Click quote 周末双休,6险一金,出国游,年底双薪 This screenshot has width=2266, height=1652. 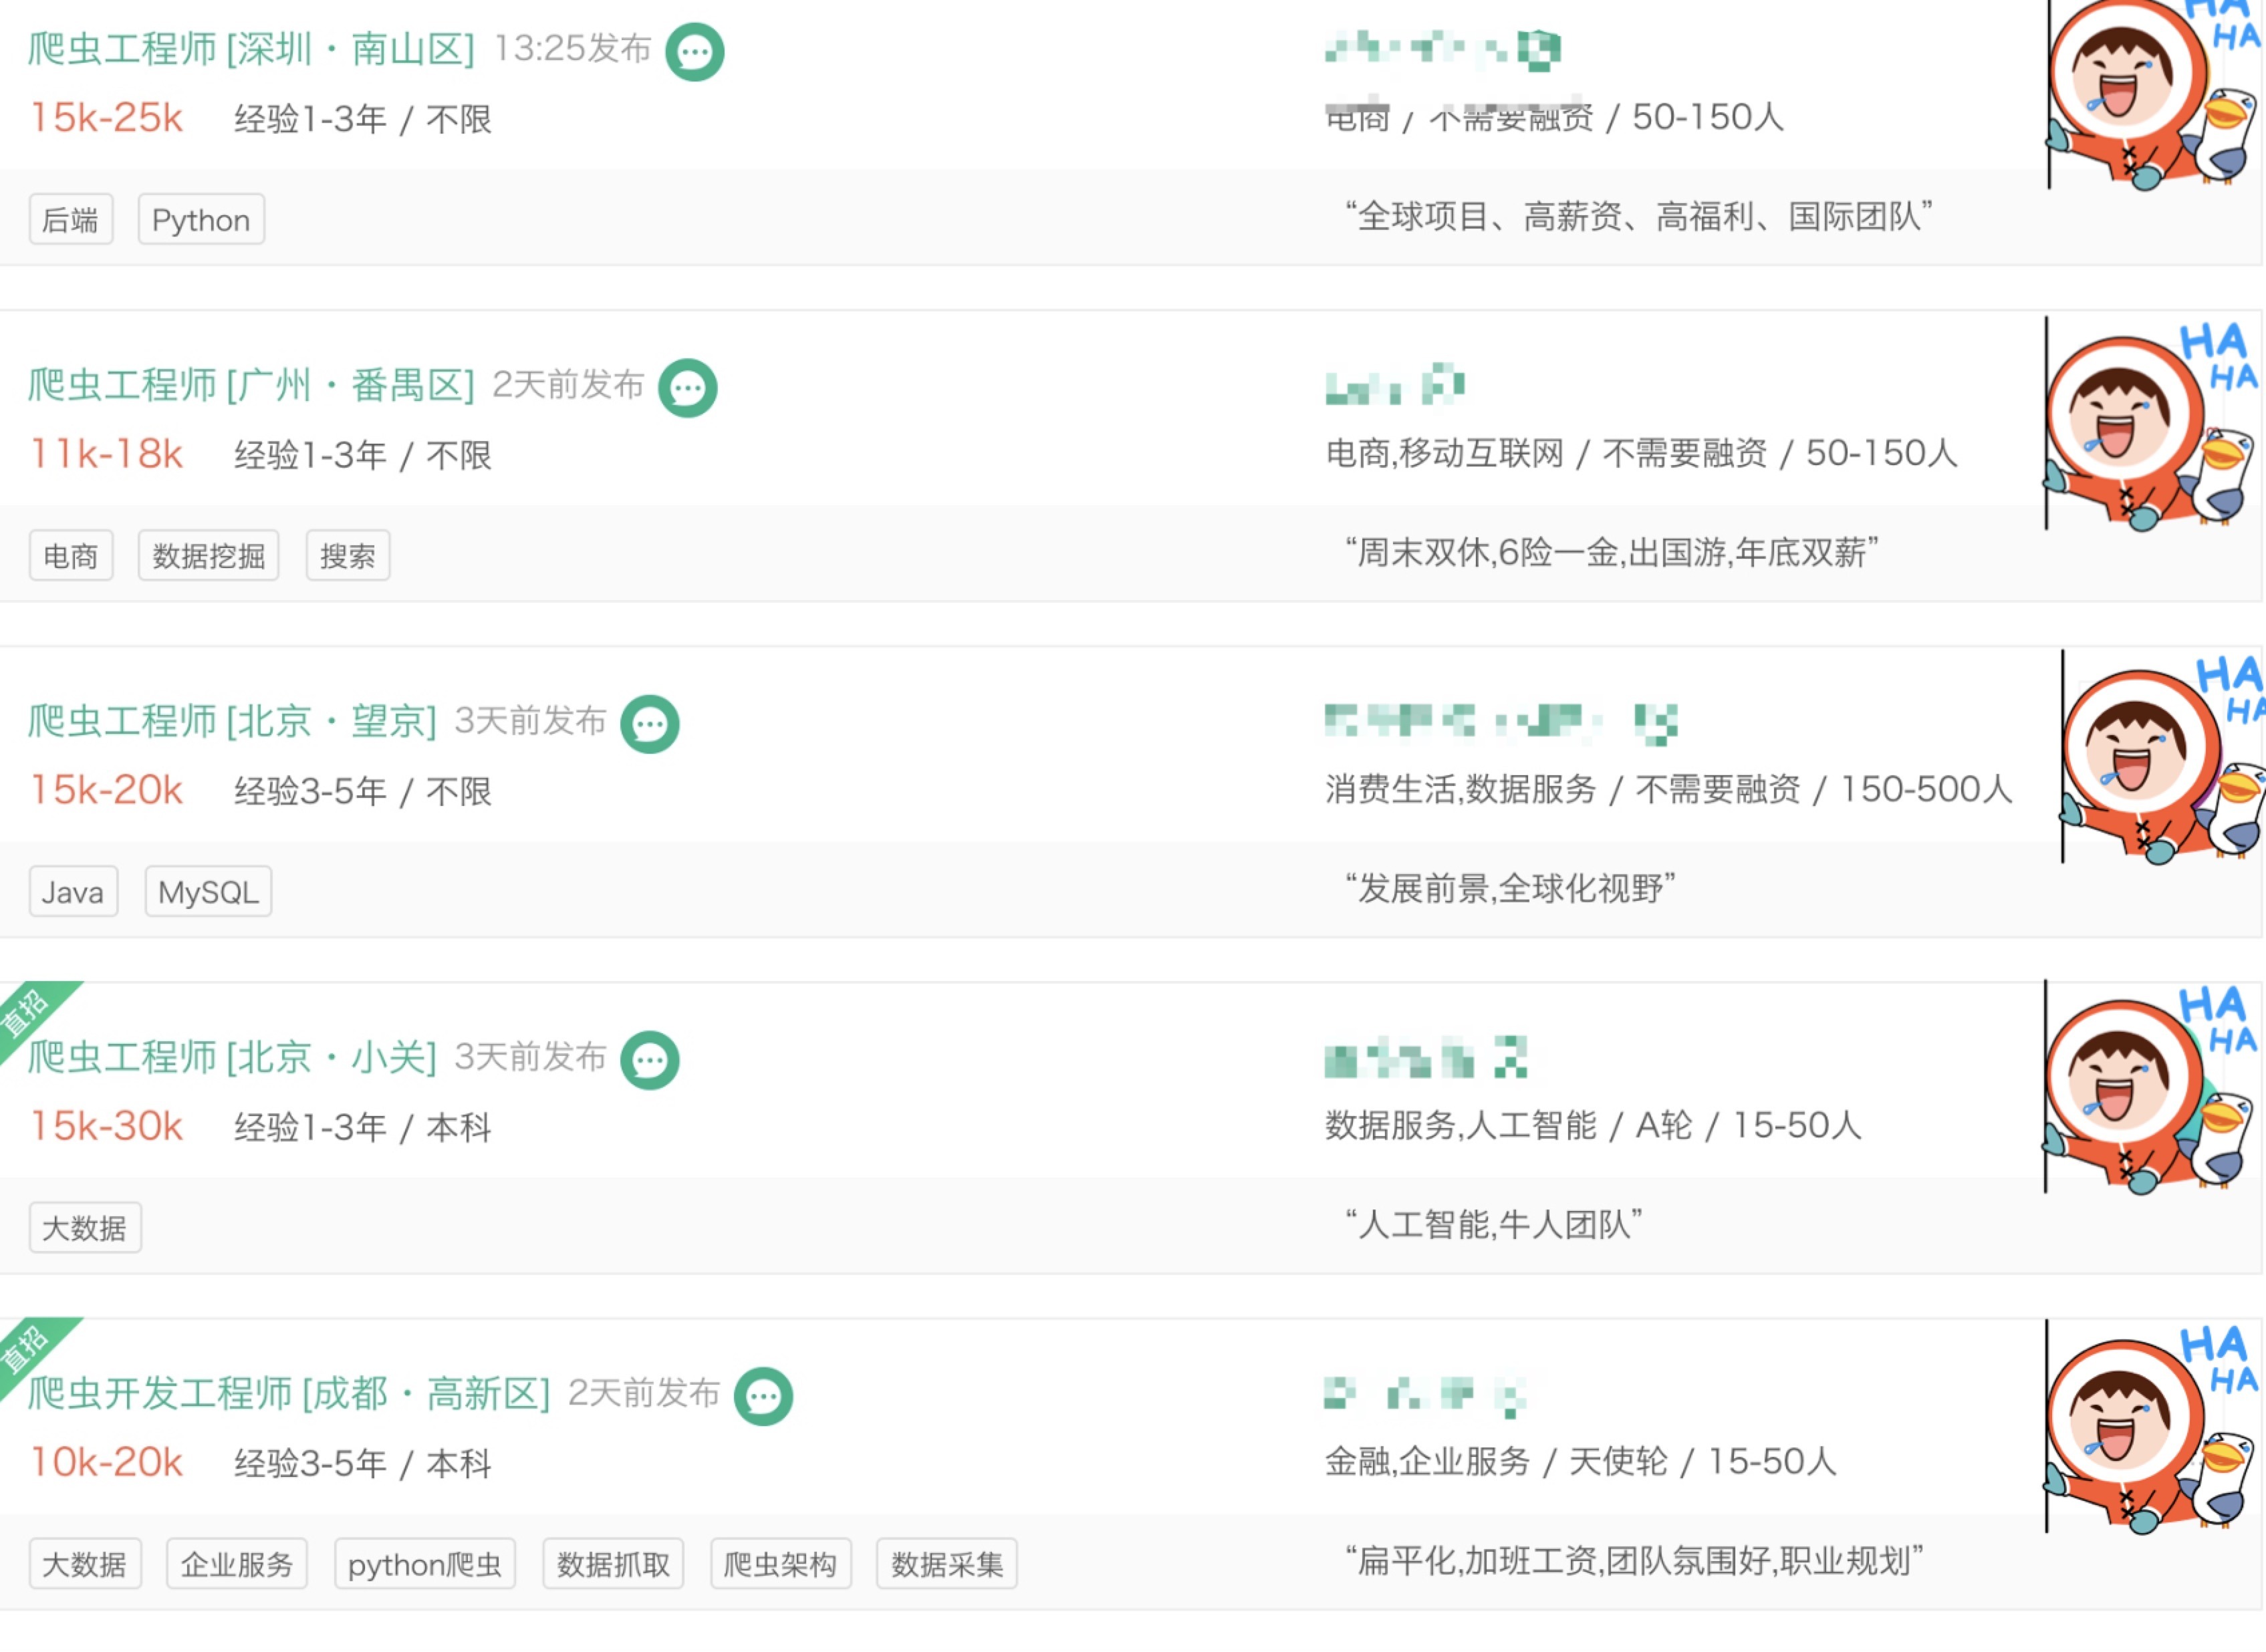1612,552
